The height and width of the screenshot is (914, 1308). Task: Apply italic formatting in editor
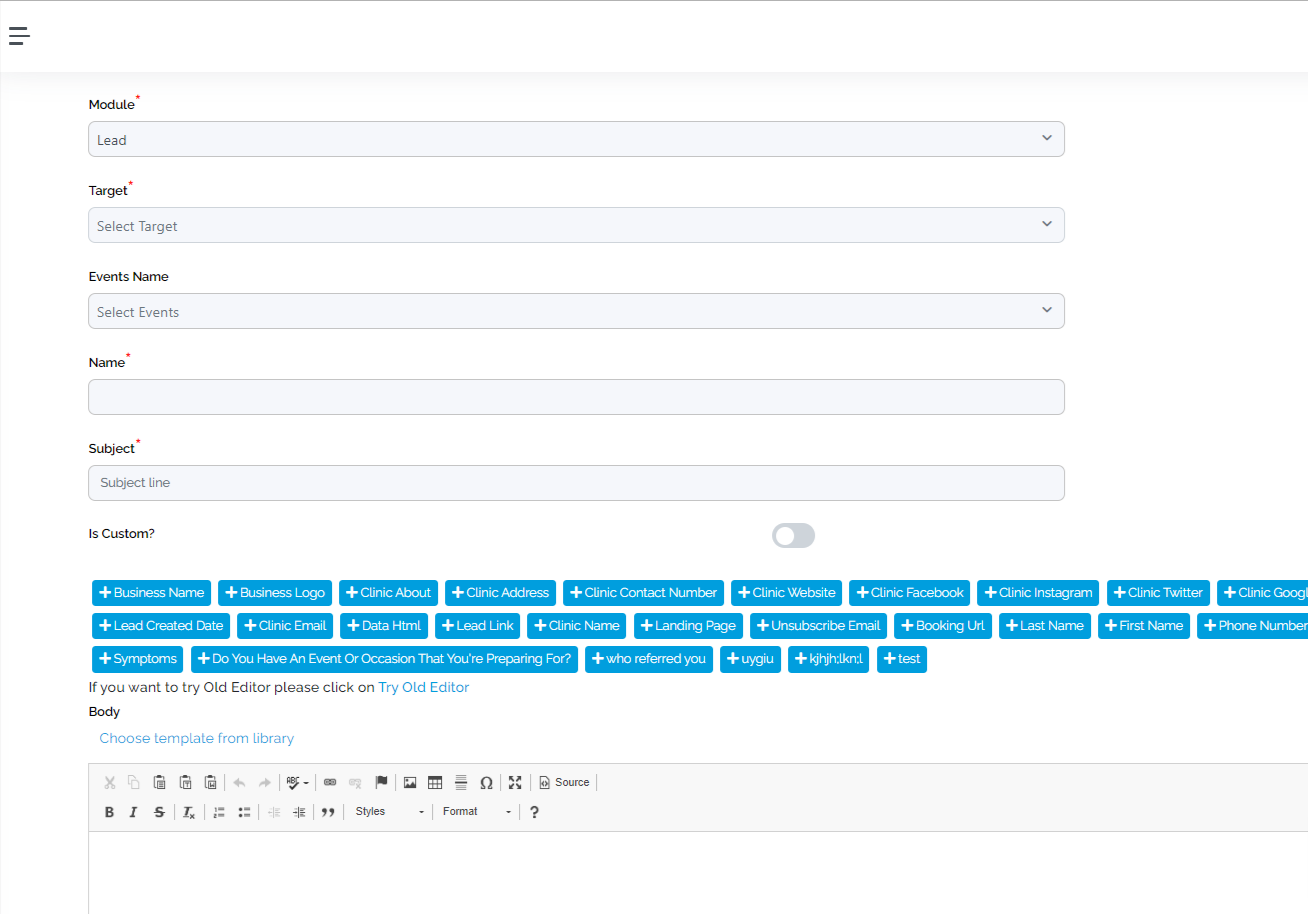pos(133,812)
